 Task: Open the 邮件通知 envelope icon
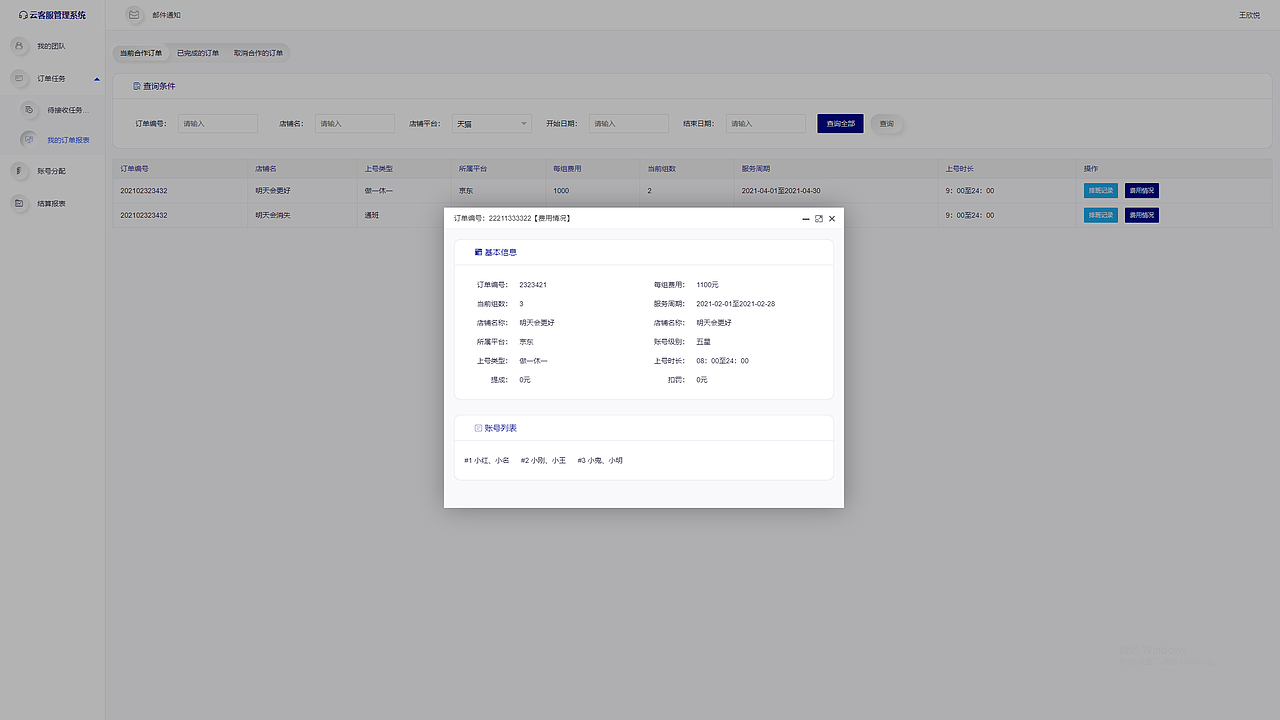(x=134, y=15)
